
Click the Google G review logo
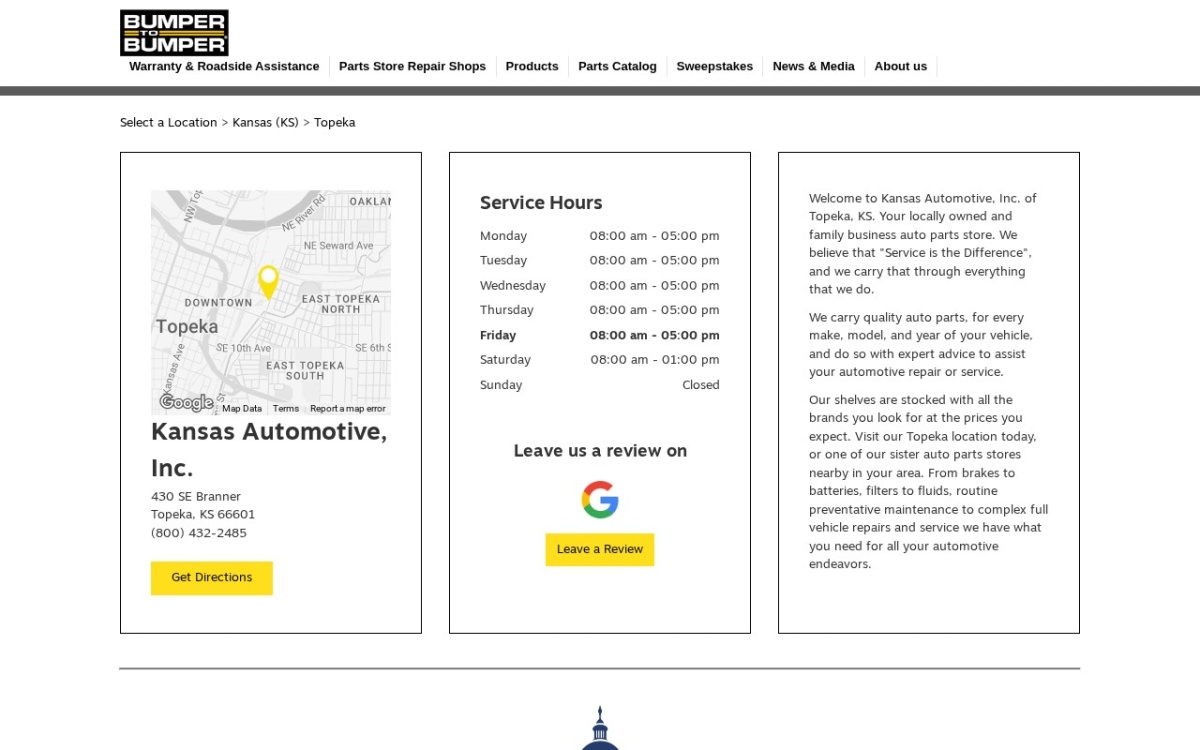click(600, 499)
